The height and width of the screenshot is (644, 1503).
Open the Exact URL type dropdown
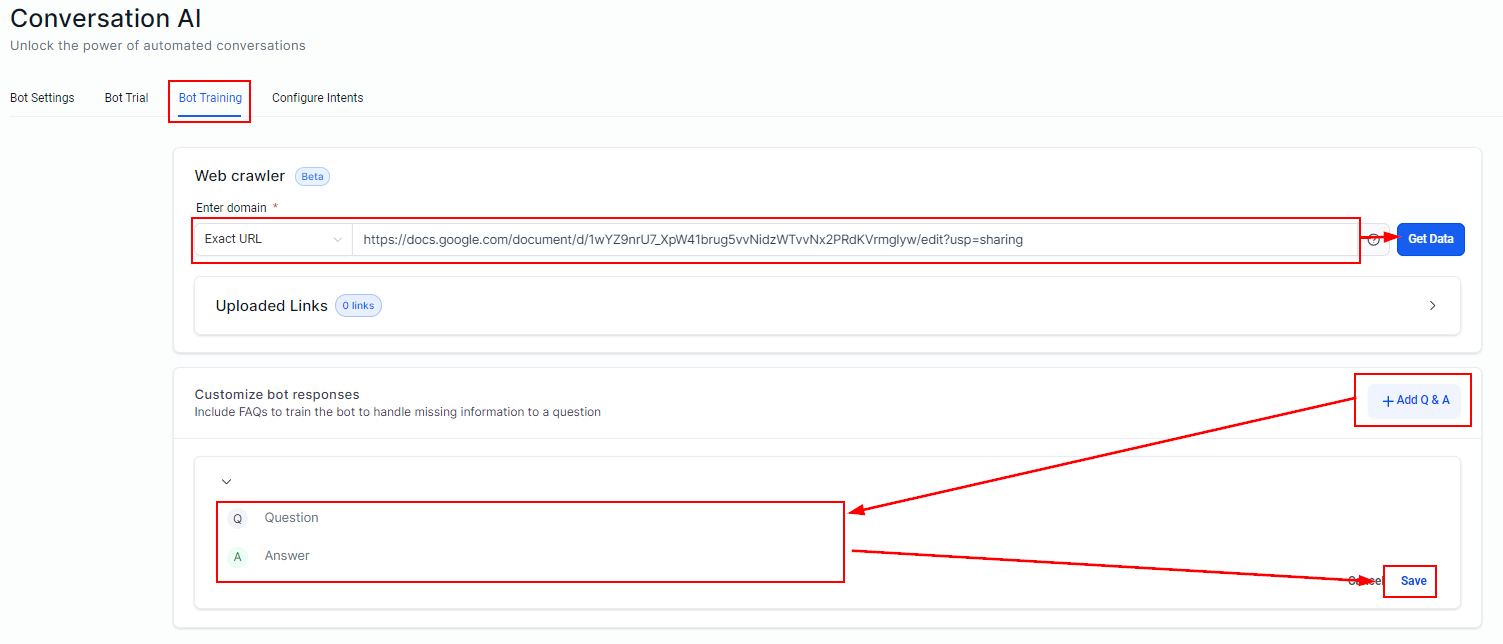coord(273,240)
